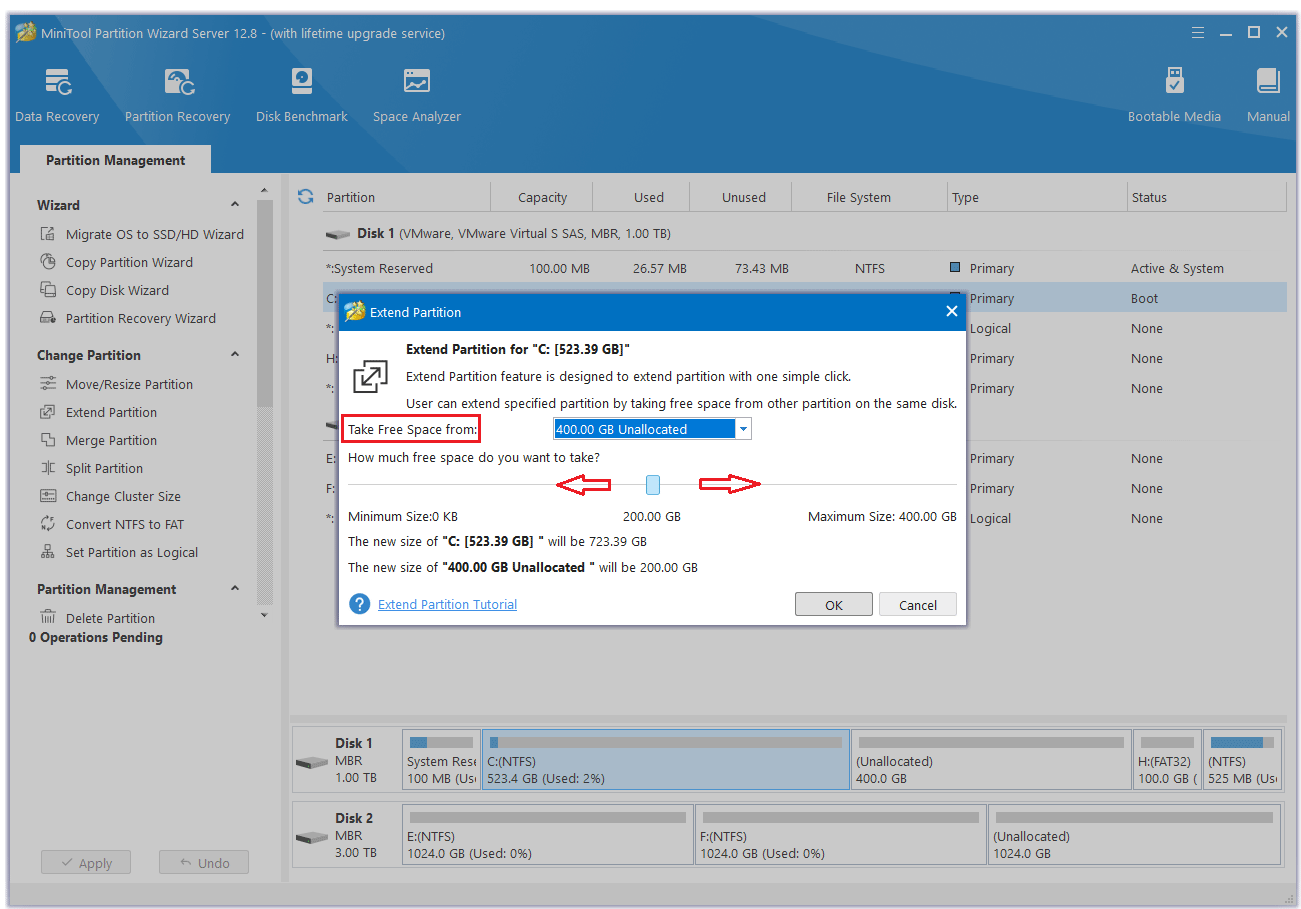Select the F:(NTFS) block on Disk 2
This screenshot has height=909, width=1301.
click(841, 835)
